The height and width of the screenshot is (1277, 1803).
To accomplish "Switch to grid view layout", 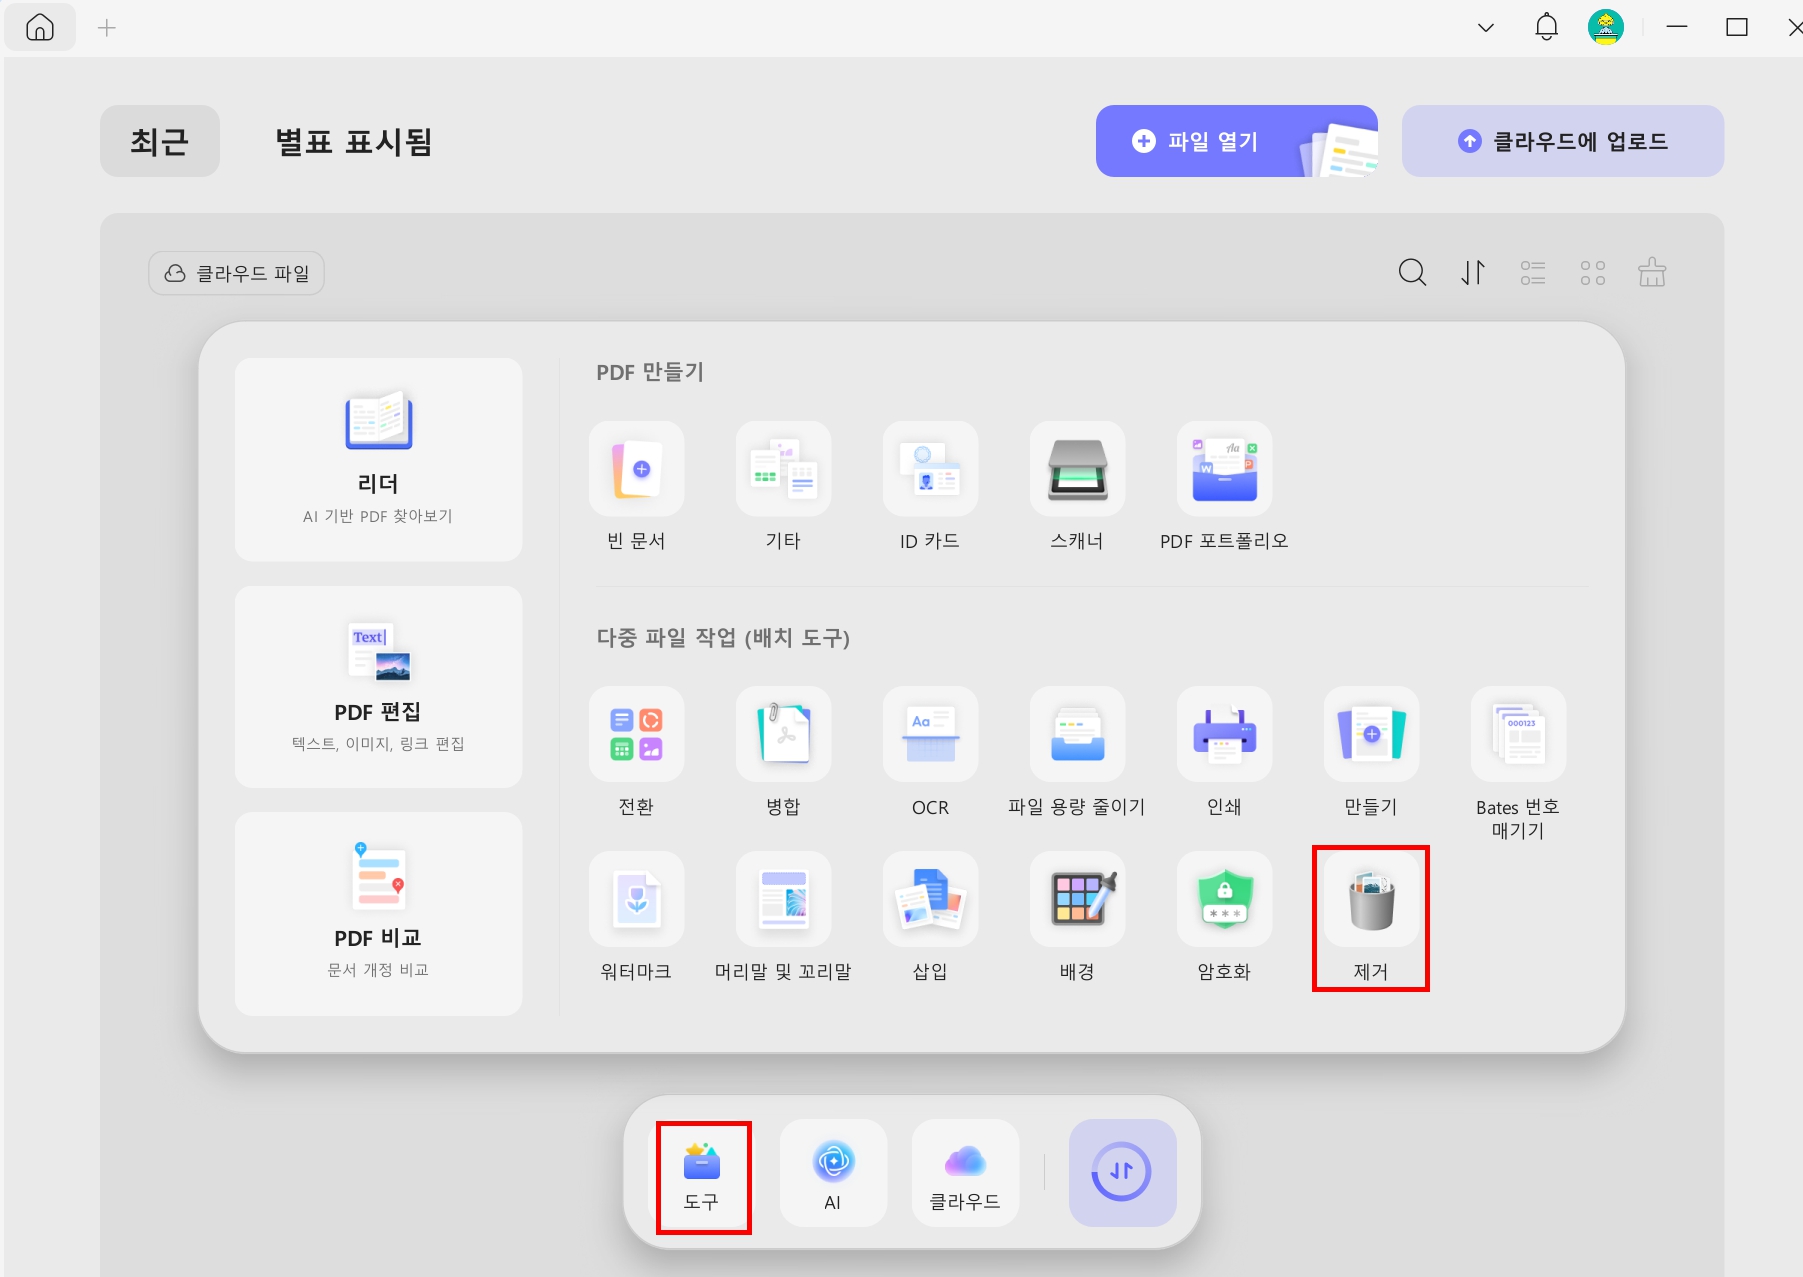I will tap(1593, 272).
